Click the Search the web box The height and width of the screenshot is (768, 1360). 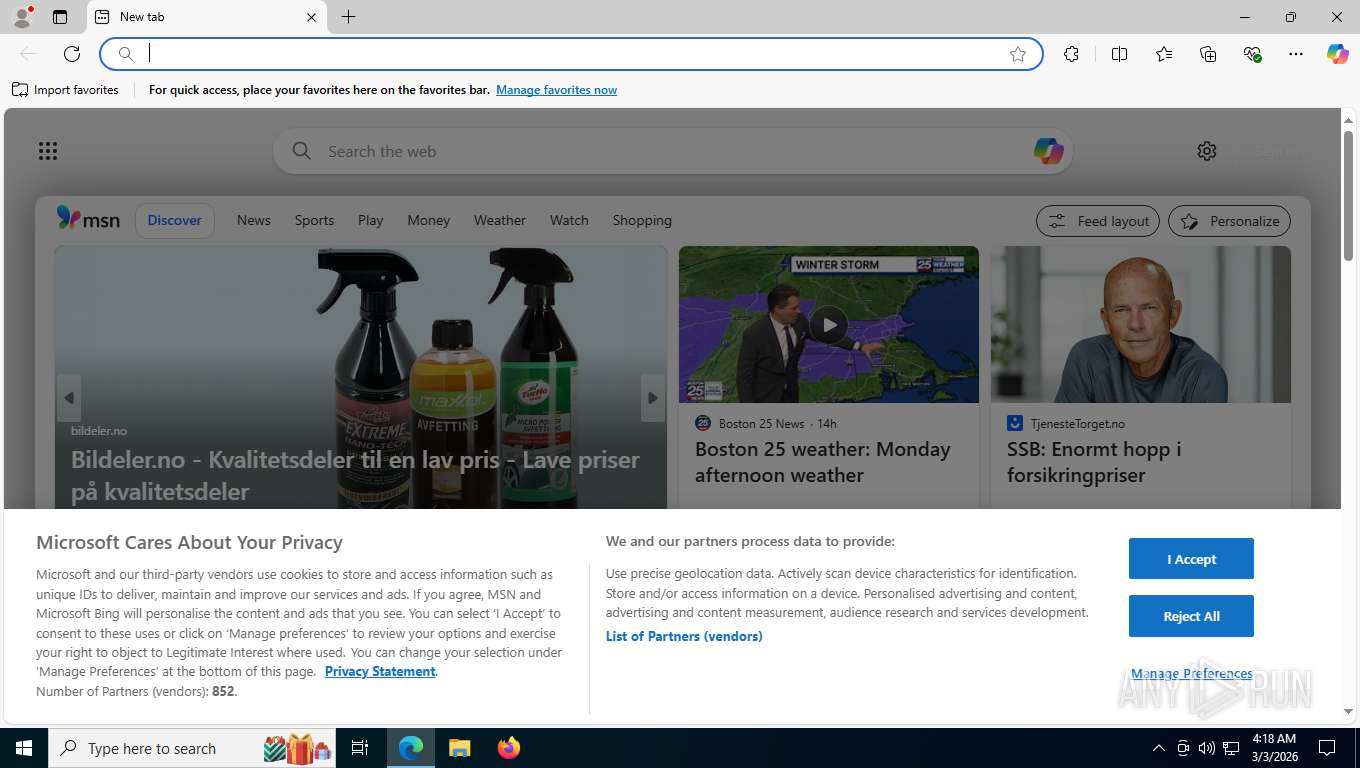pos(672,151)
